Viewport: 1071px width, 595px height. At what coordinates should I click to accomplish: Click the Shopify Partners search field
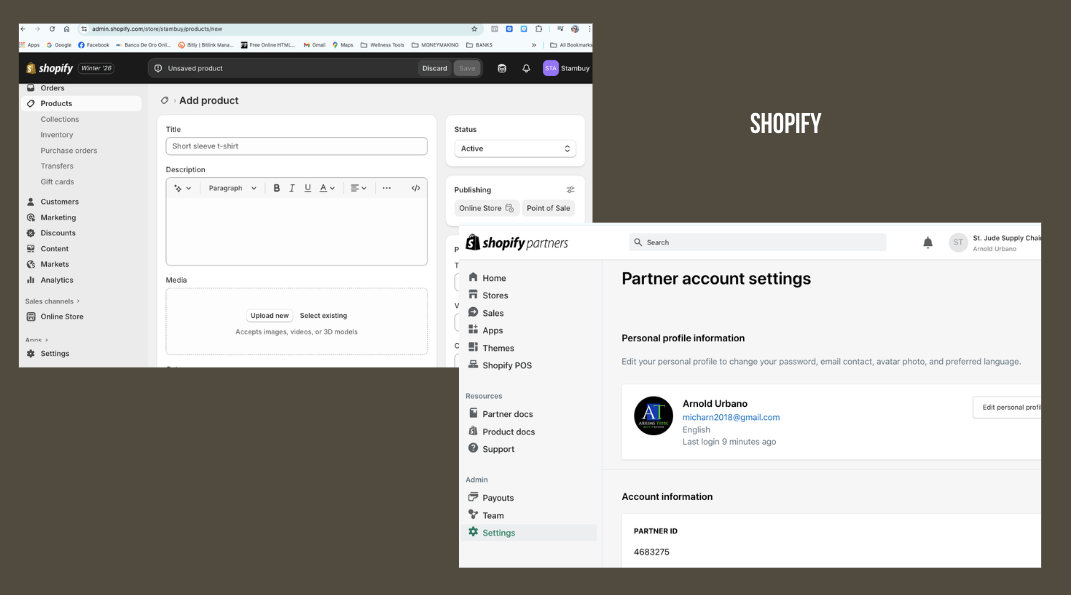coord(757,243)
